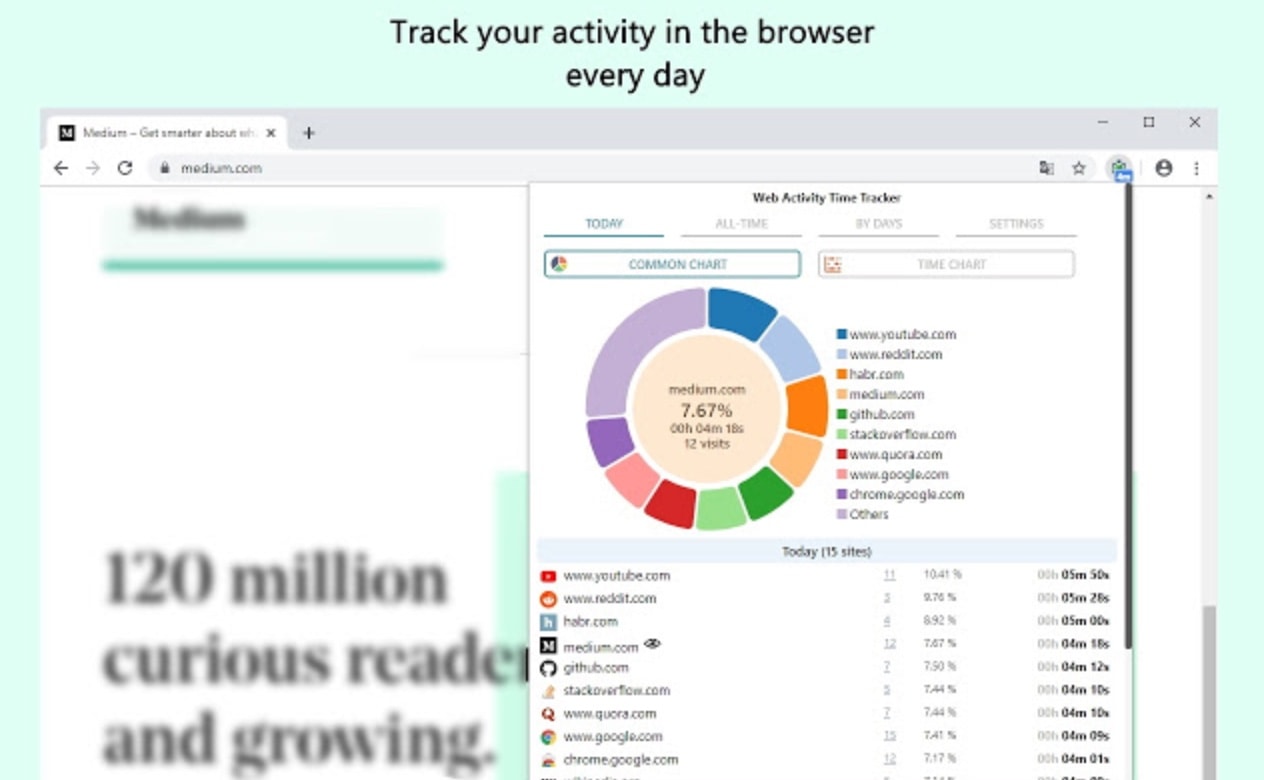Open the Chrome three-dot menu
The height and width of the screenshot is (780, 1264).
(x=1196, y=168)
